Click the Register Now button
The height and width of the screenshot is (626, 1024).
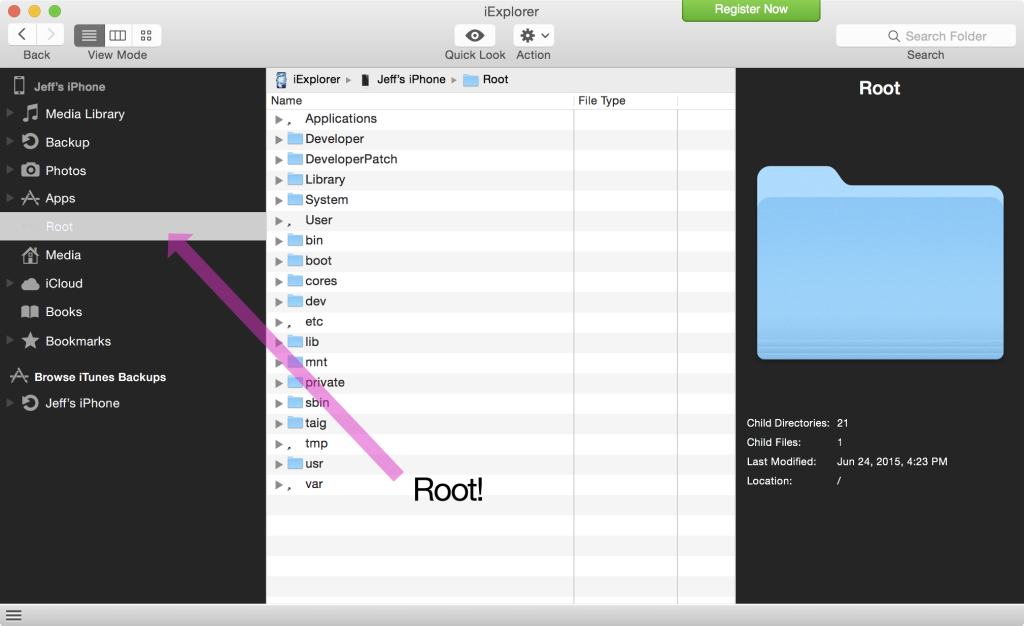(x=751, y=10)
